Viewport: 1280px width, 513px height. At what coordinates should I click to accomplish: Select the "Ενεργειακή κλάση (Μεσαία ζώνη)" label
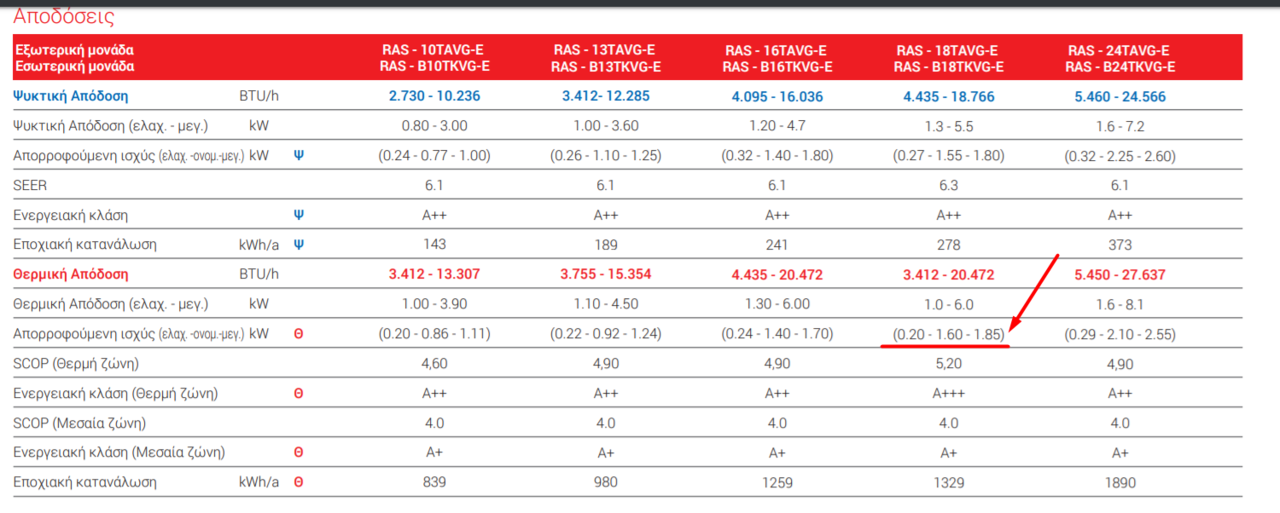click(119, 453)
